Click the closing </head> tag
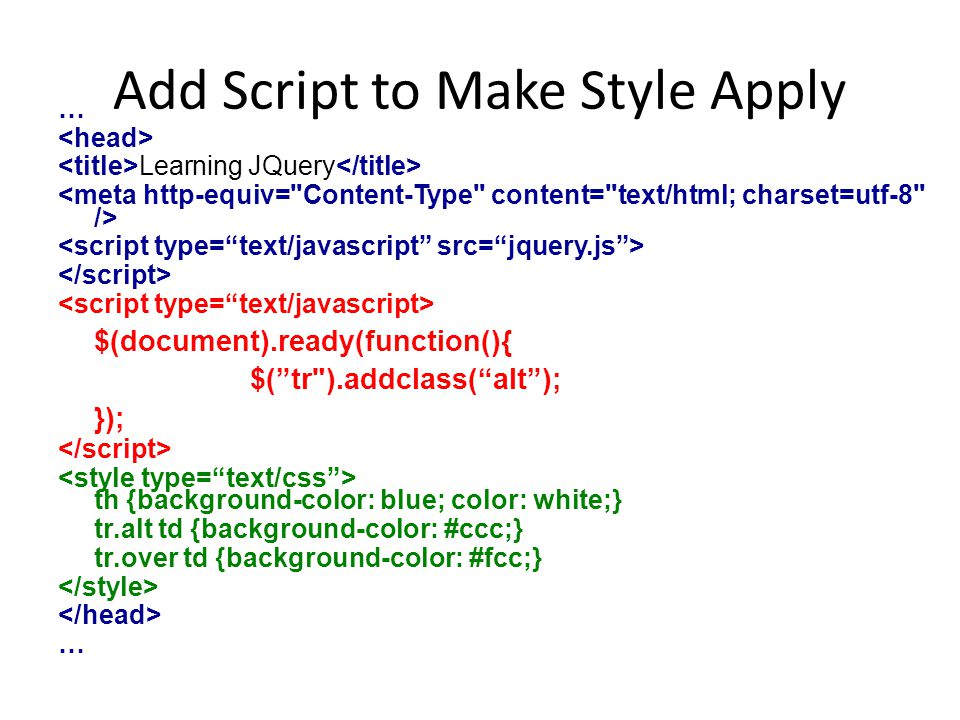Screen dimensions: 960x720 [x=110, y=615]
